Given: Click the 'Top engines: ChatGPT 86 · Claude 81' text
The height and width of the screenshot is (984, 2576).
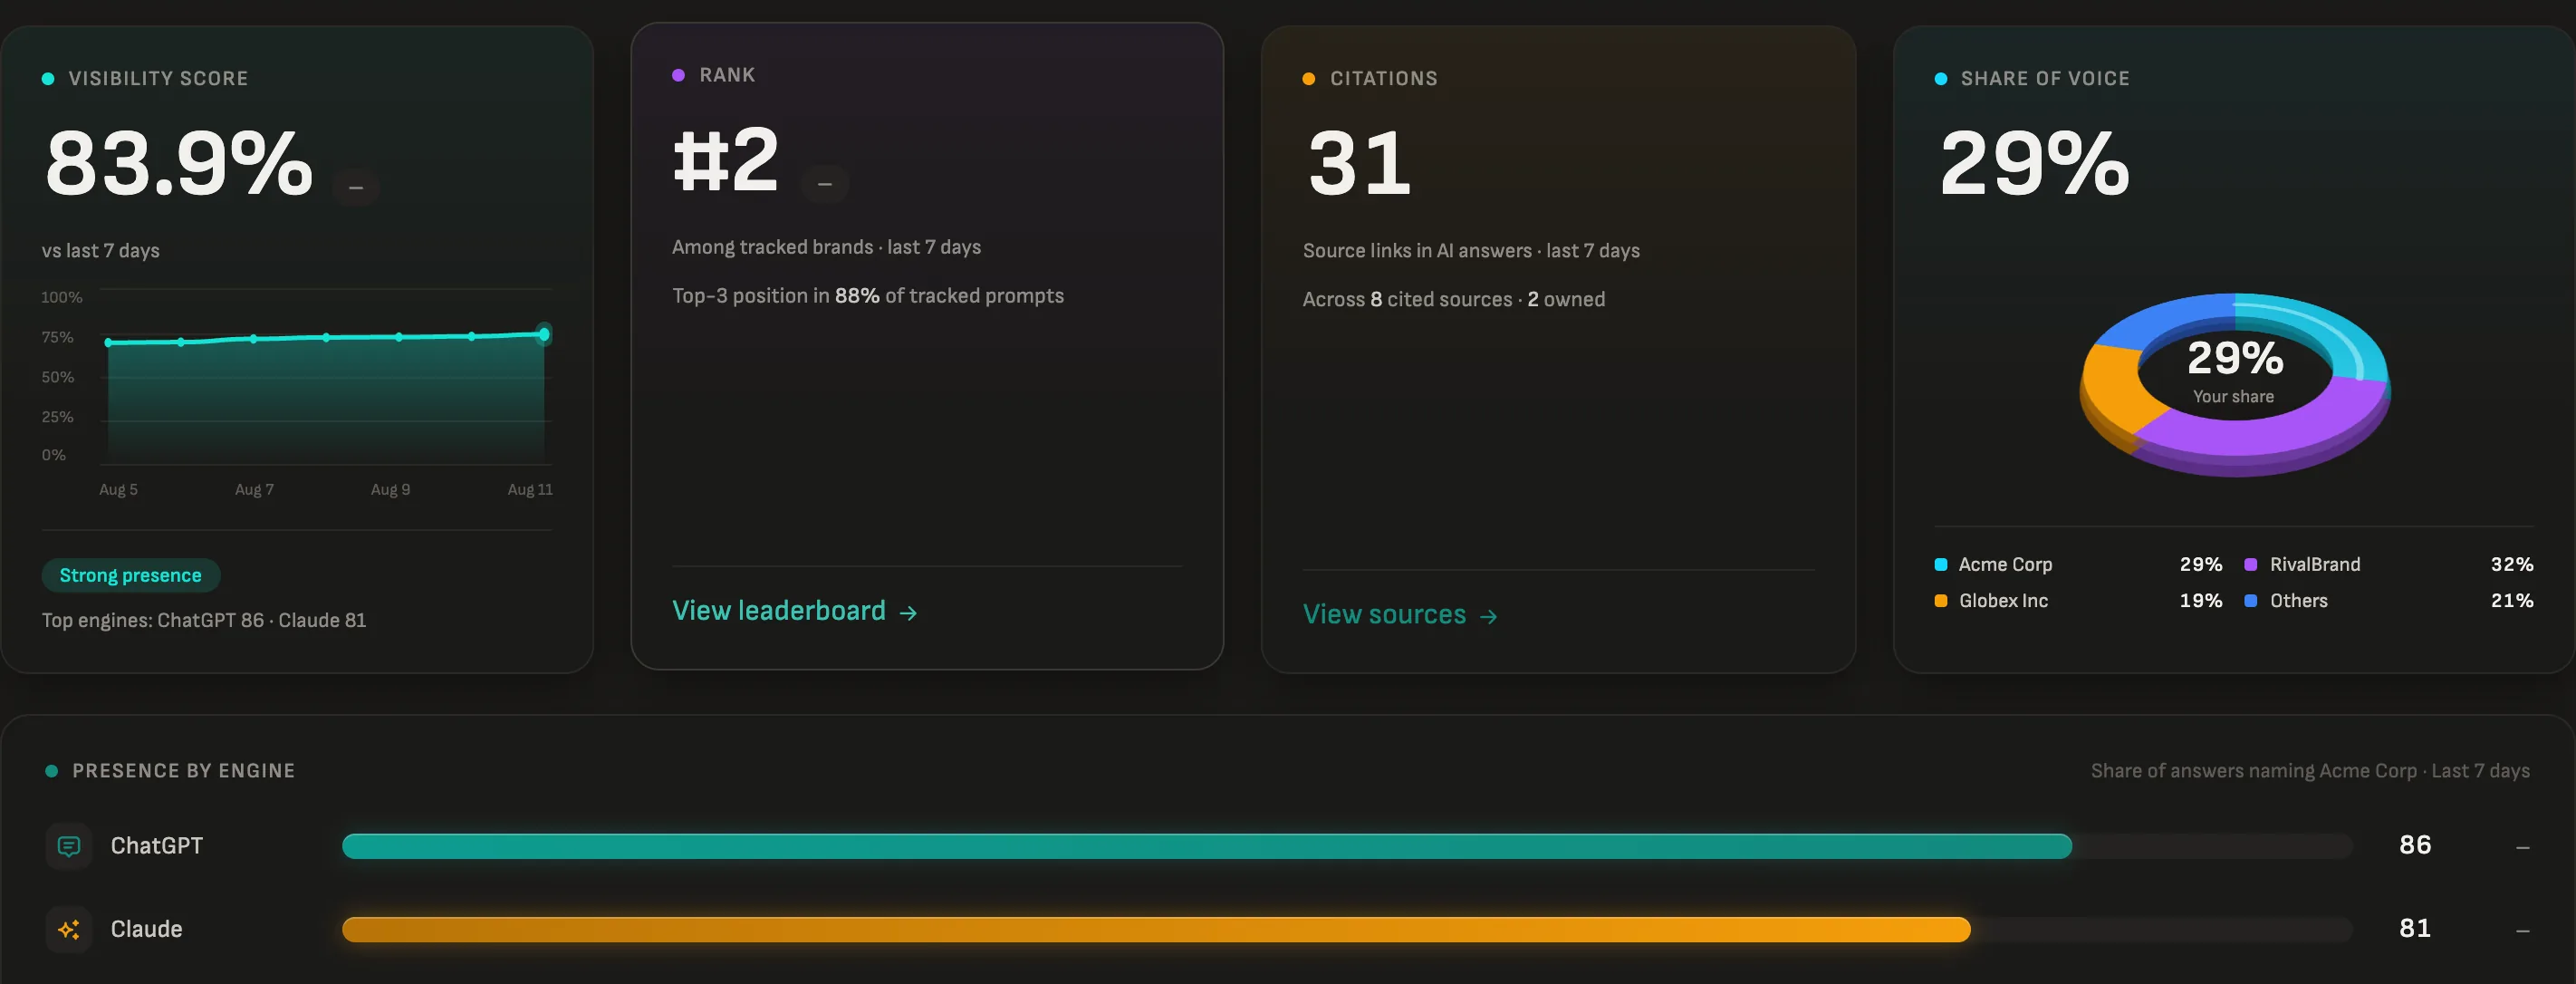Looking at the screenshot, I should [204, 620].
